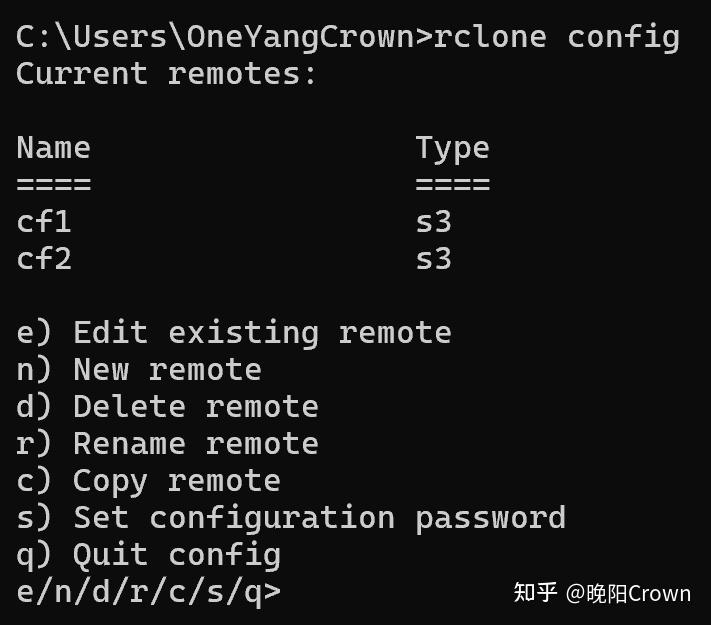This screenshot has height=625, width=711.
Task: Click the s3 type for cf2
Action: click(434, 259)
